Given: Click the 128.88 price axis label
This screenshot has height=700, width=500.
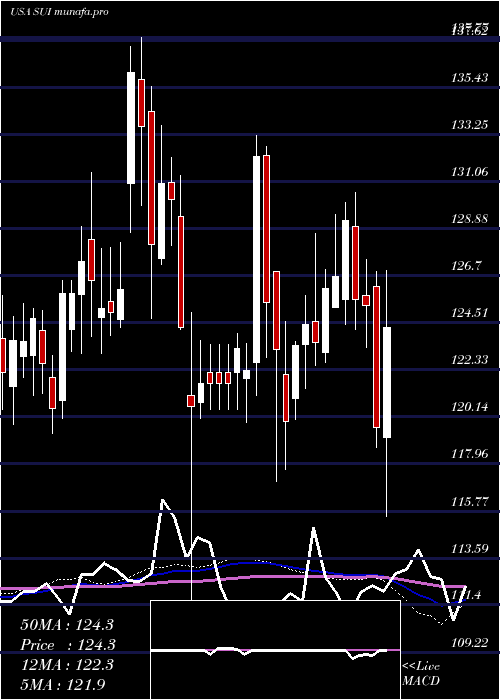Looking at the screenshot, I should click(469, 219).
